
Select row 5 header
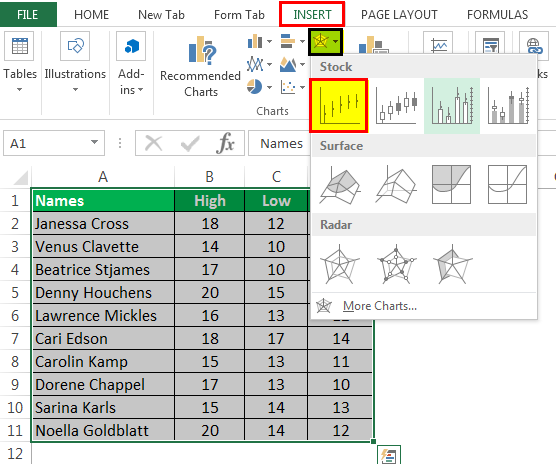pyautogui.click(x=15, y=293)
